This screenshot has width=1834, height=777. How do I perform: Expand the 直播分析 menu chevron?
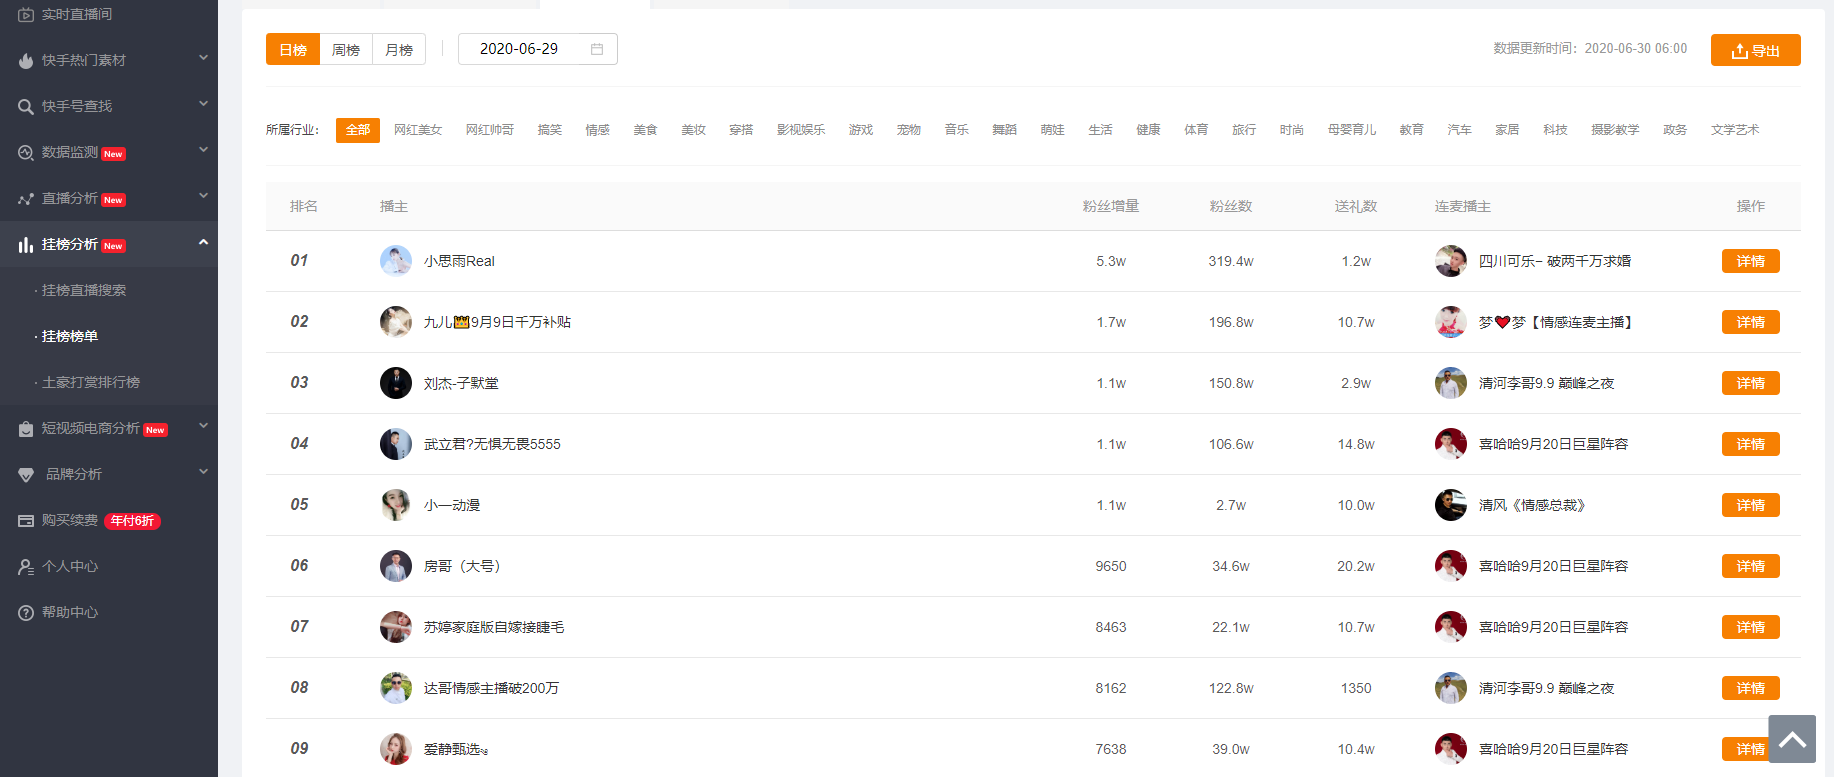pos(203,196)
